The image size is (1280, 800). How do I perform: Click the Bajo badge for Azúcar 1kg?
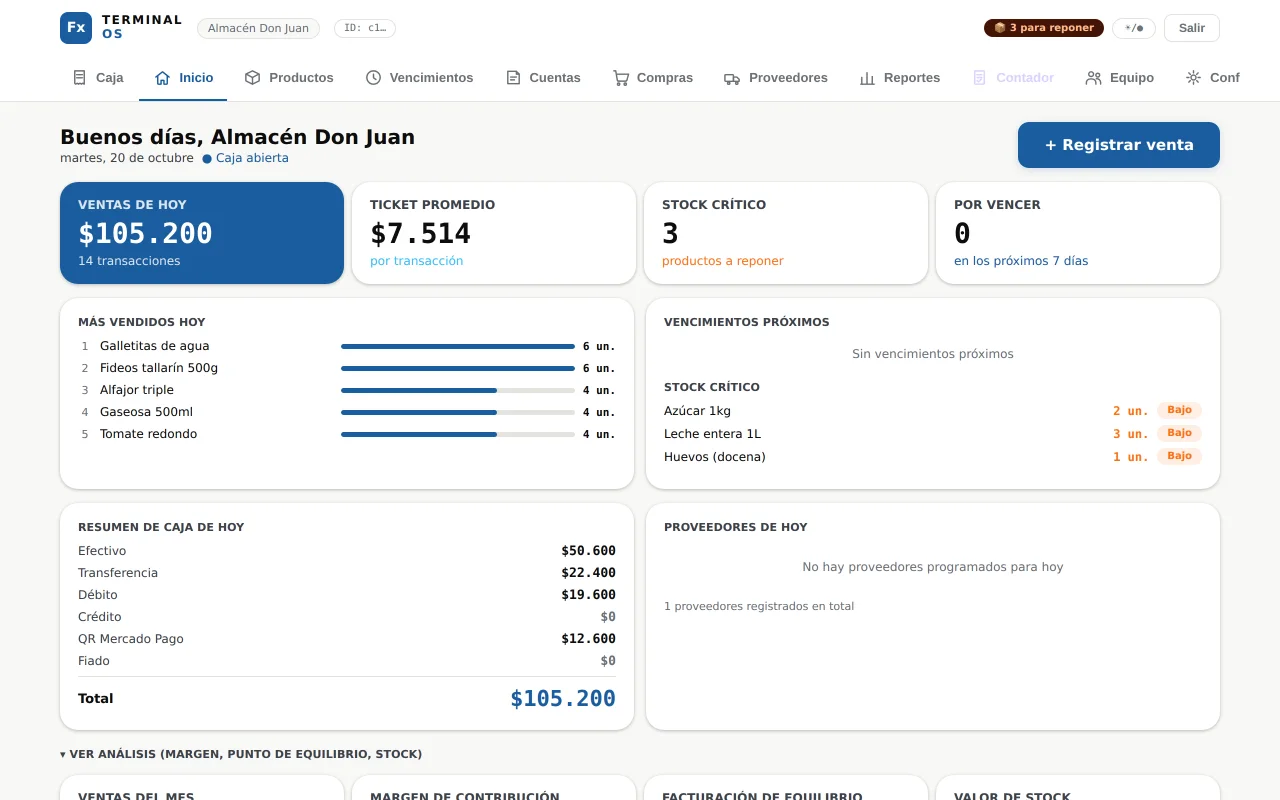(x=1180, y=410)
